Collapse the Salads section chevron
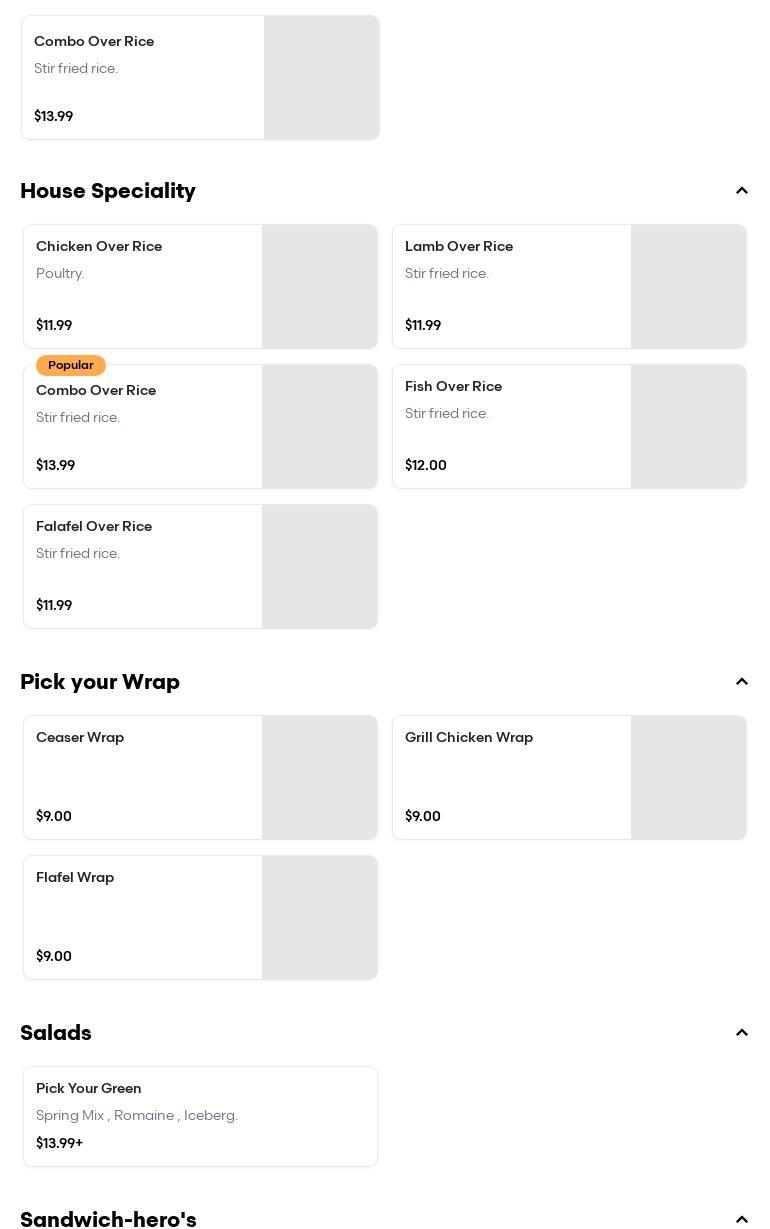770x1229 pixels. pyautogui.click(x=742, y=1033)
